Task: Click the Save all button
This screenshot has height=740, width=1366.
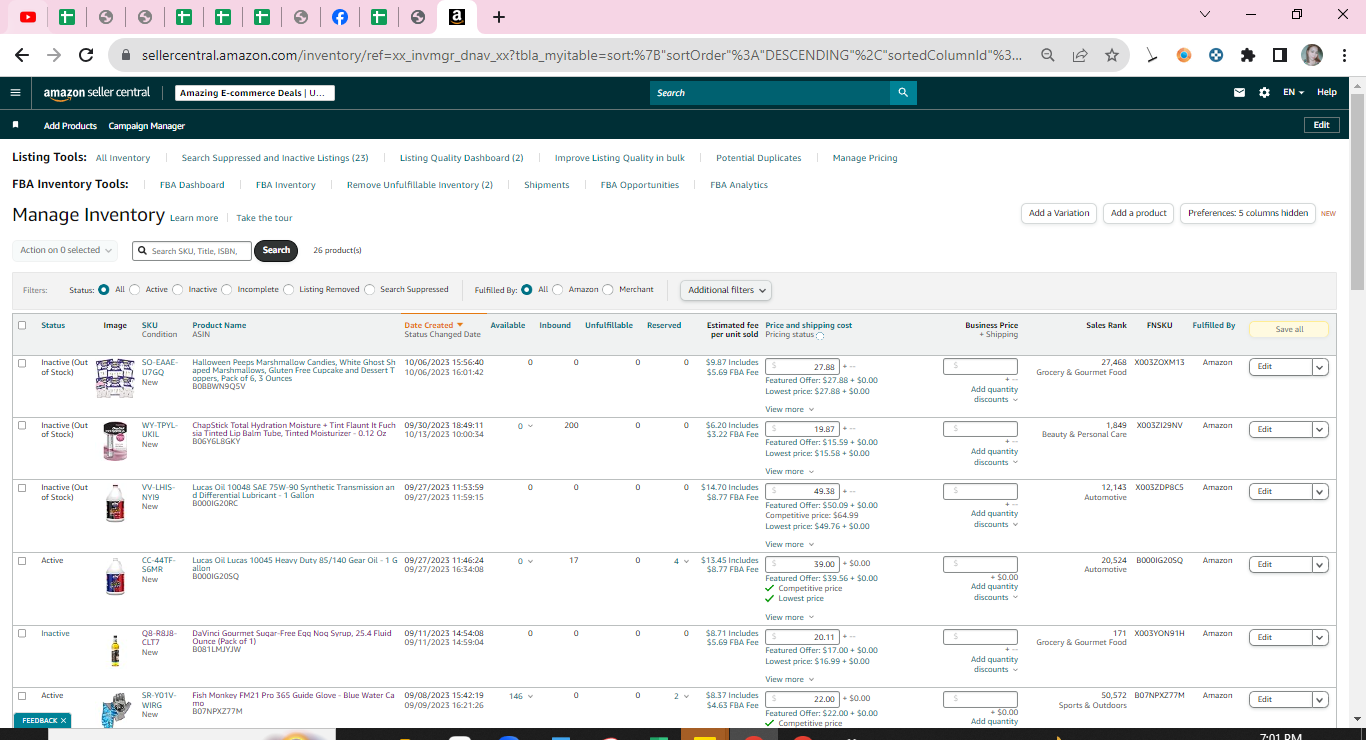Action: [x=1289, y=329]
